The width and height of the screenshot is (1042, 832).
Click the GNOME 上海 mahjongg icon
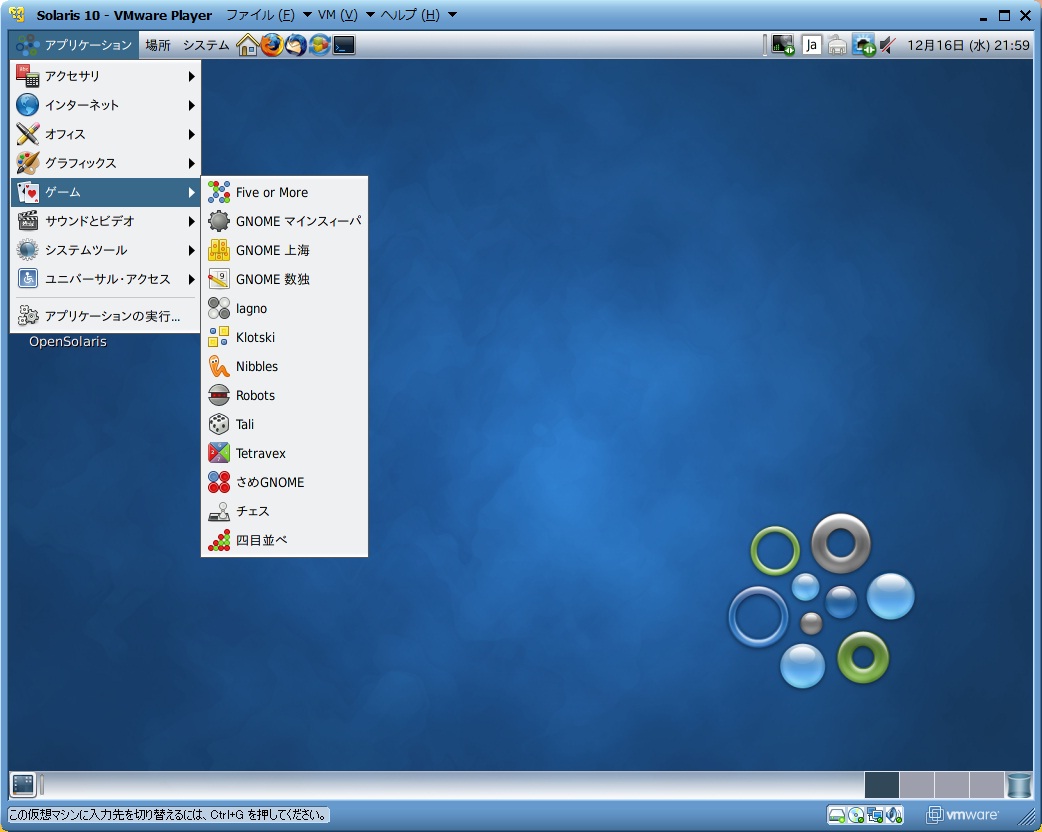(x=219, y=251)
